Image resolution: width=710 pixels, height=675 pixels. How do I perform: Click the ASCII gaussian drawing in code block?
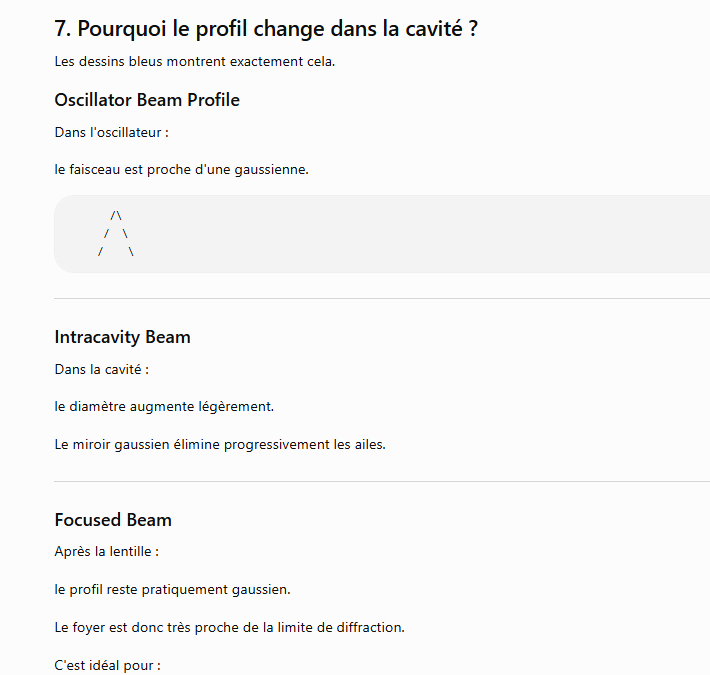(x=116, y=234)
